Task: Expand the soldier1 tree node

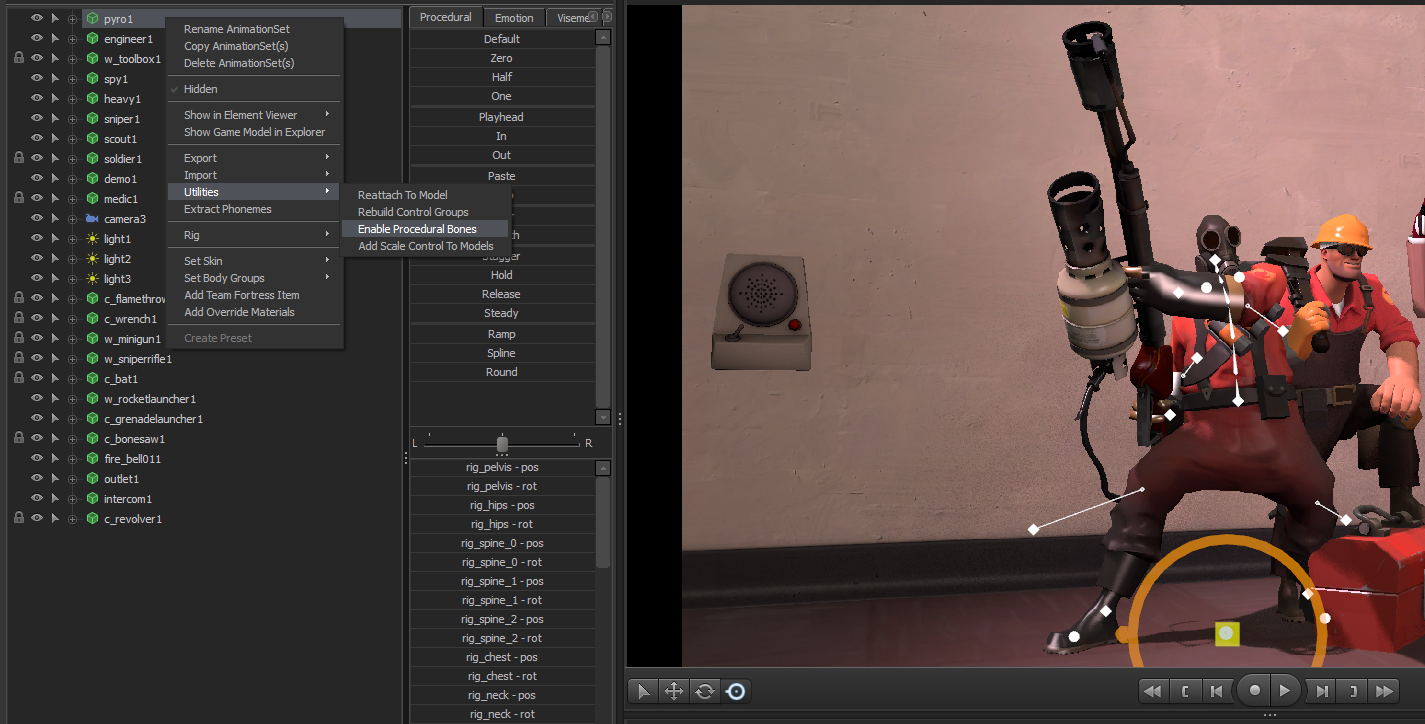Action: tap(72, 159)
